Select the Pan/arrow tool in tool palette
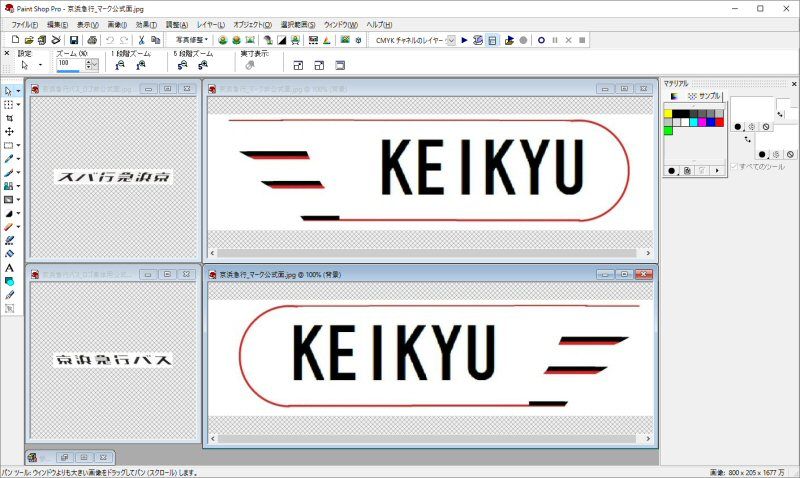This screenshot has width=800, height=478. click(8, 91)
